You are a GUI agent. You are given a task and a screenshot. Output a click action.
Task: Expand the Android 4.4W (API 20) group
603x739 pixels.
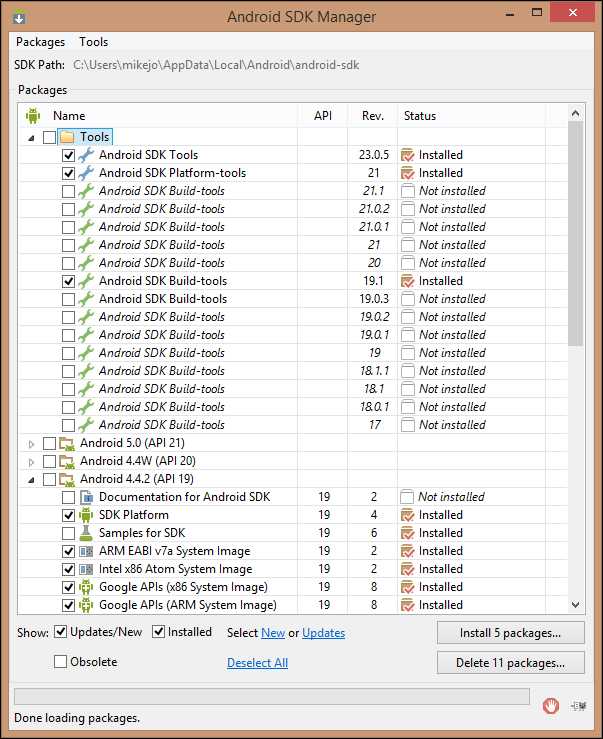pos(32,462)
